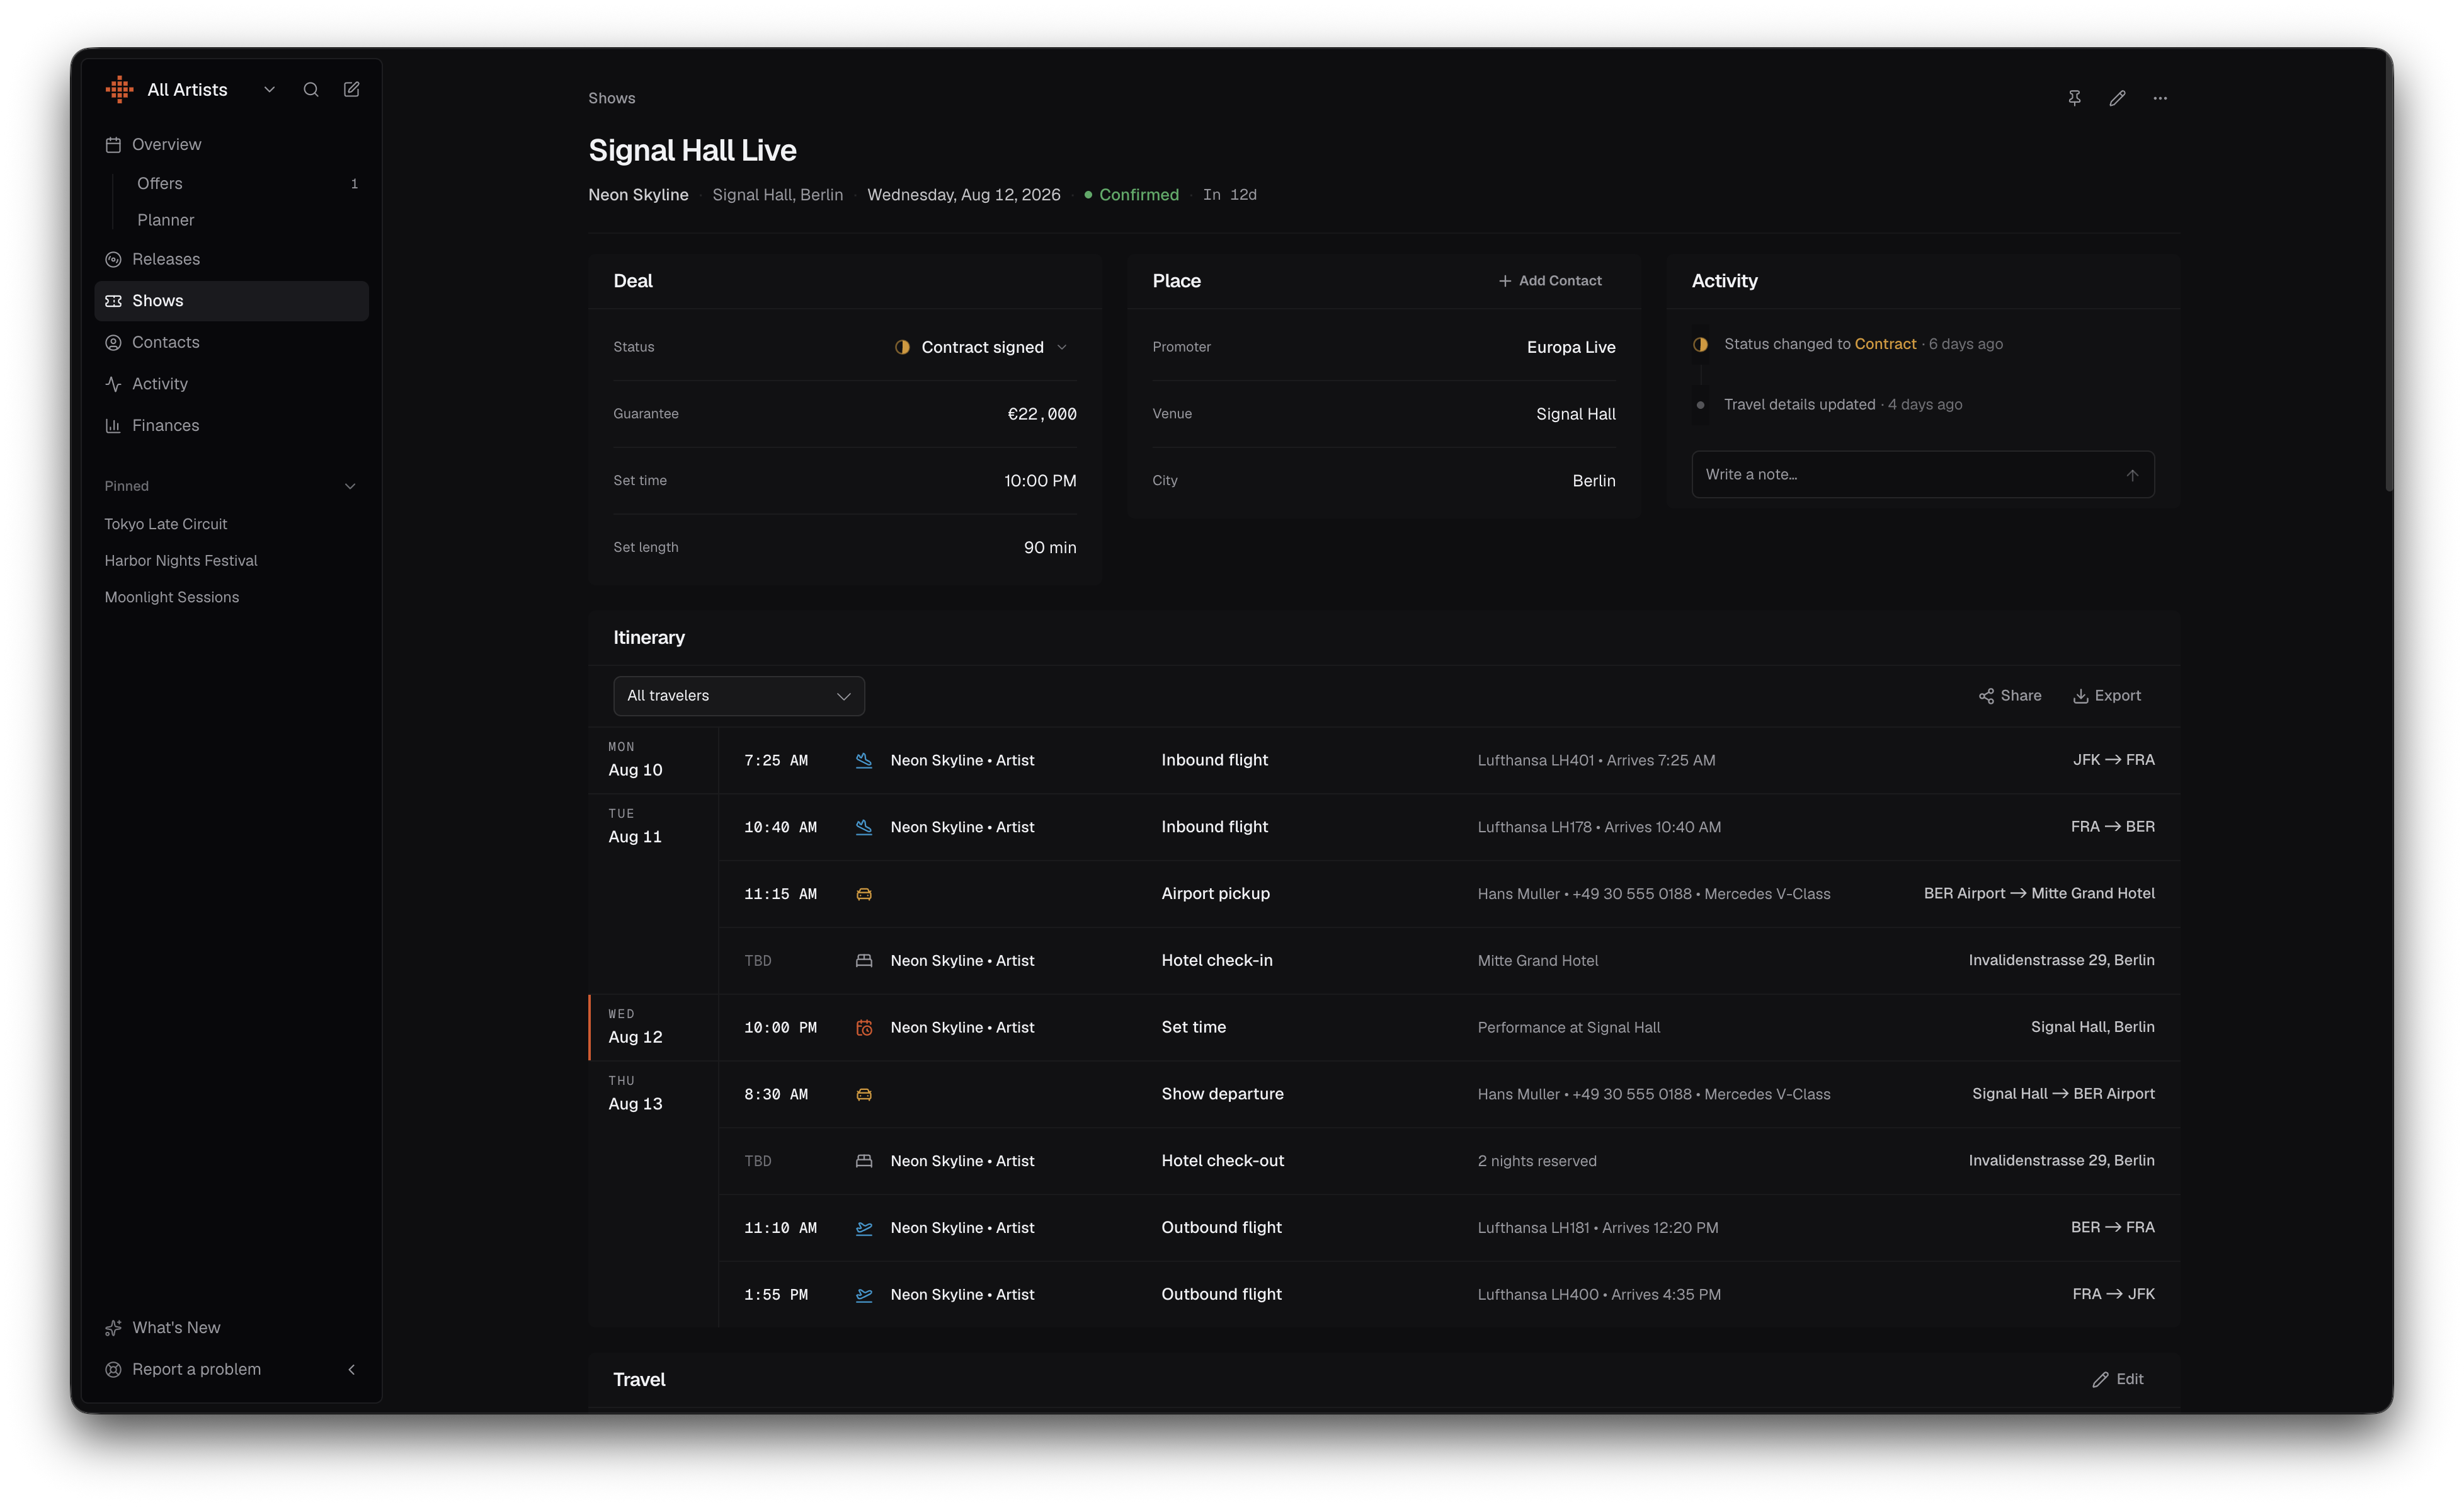Click the Shows breadcrumb
The width and height of the screenshot is (2464, 1507).
click(612, 98)
